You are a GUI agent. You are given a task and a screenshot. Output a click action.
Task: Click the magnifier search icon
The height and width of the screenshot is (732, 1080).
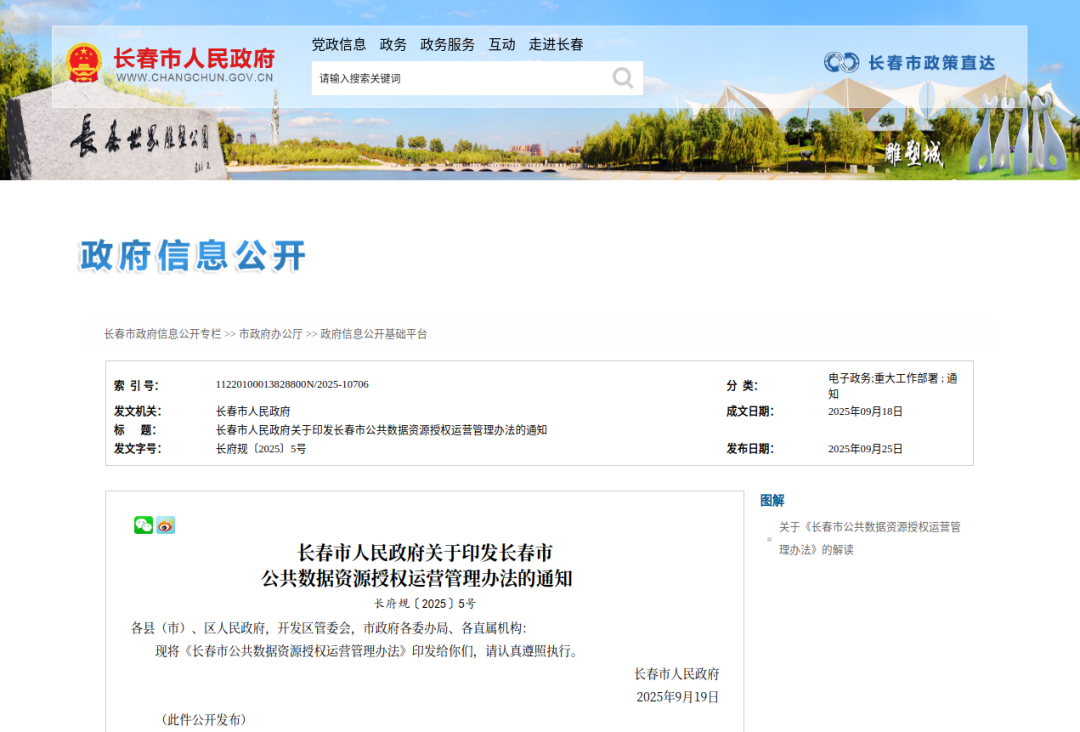[x=623, y=78]
